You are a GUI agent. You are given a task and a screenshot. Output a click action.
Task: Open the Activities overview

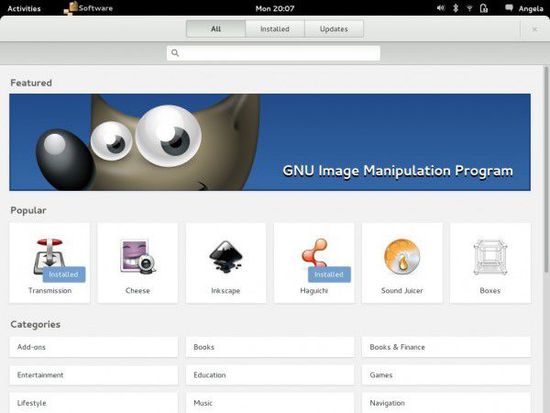point(24,8)
